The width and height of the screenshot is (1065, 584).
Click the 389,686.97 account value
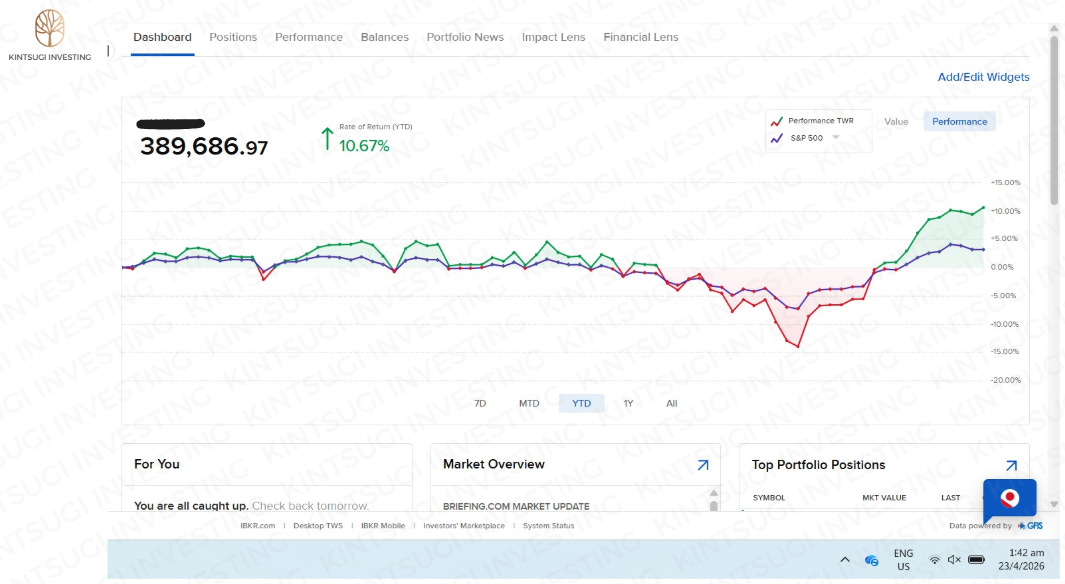204,146
